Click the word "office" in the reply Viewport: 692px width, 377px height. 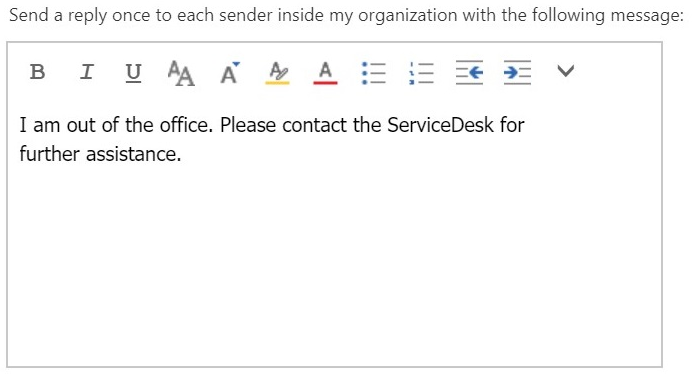(x=184, y=125)
